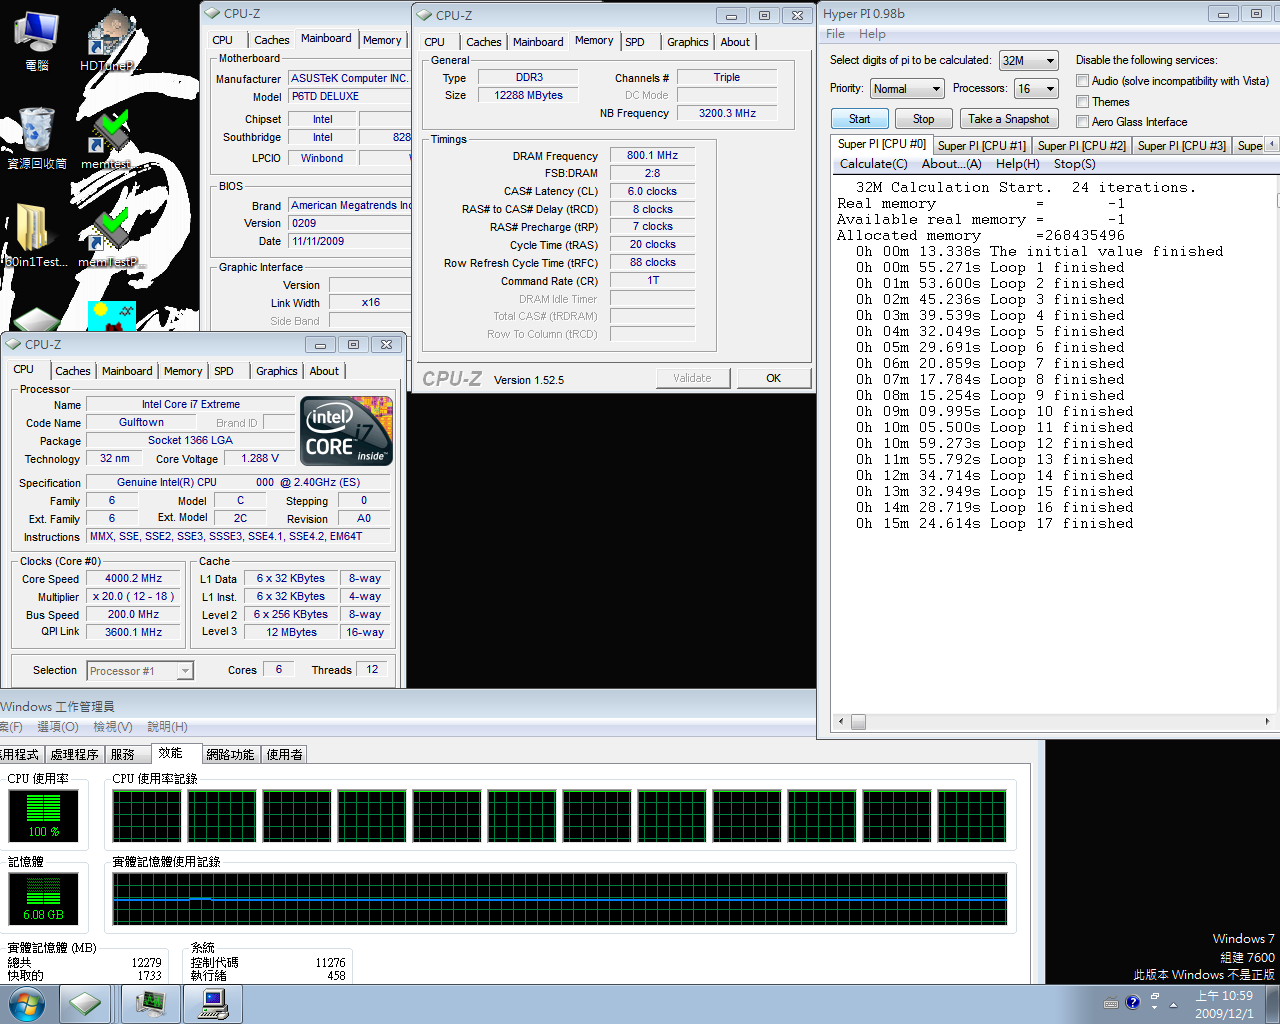Click NB Frequency value 3200.3 MHz
Viewport: 1280px width, 1024px height.
pos(727,113)
